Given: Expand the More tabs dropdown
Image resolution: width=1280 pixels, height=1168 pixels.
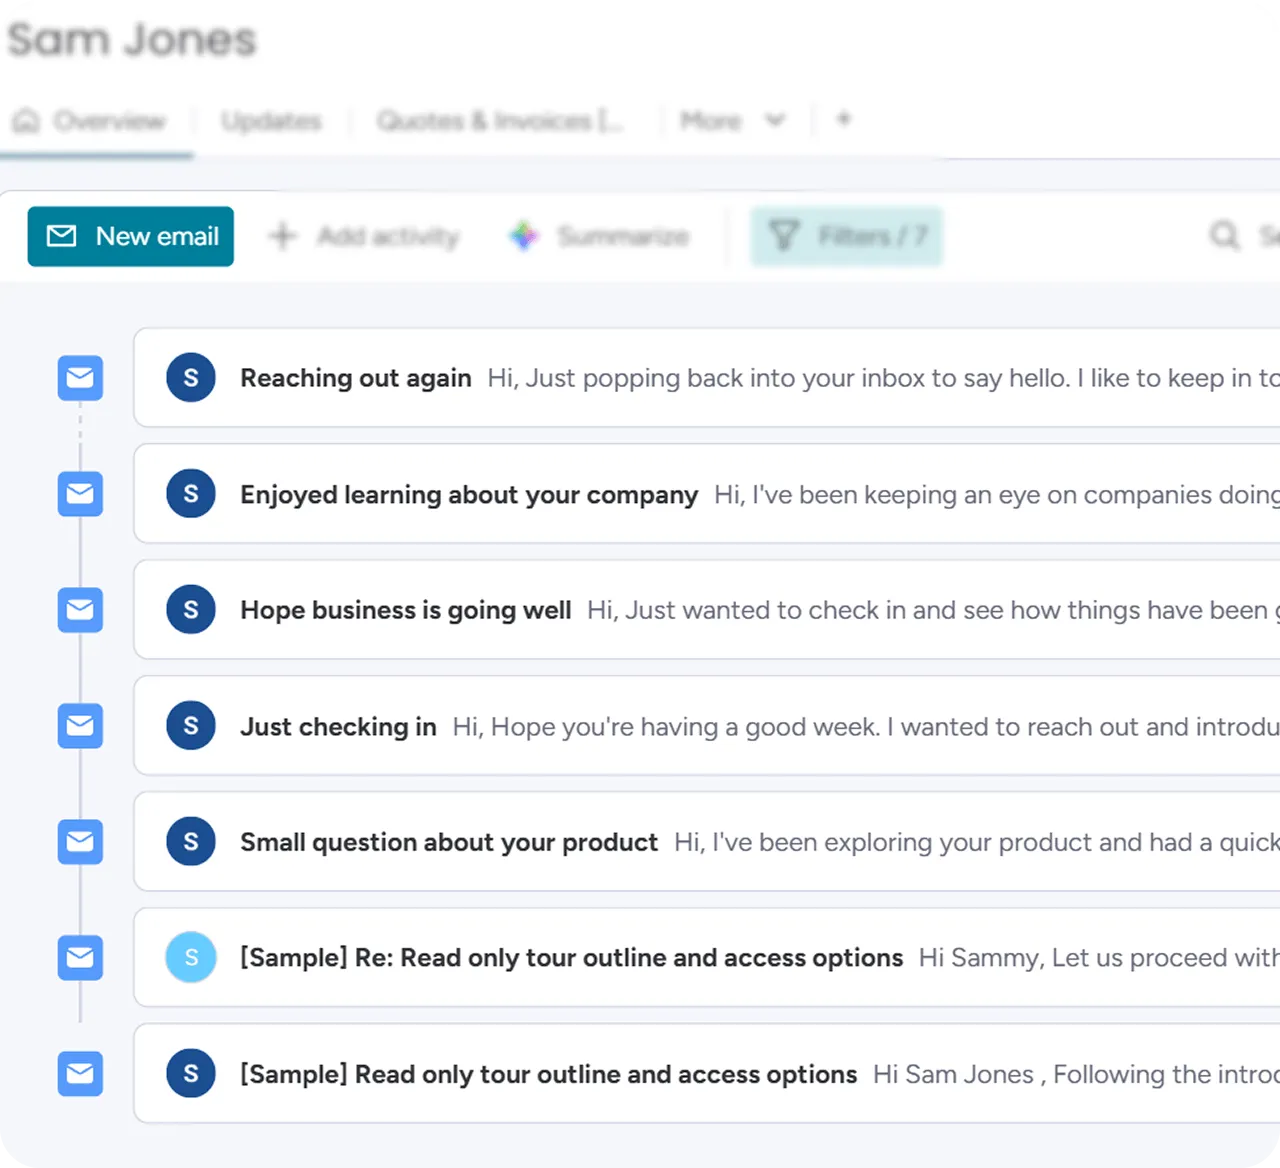Looking at the screenshot, I should tap(732, 121).
